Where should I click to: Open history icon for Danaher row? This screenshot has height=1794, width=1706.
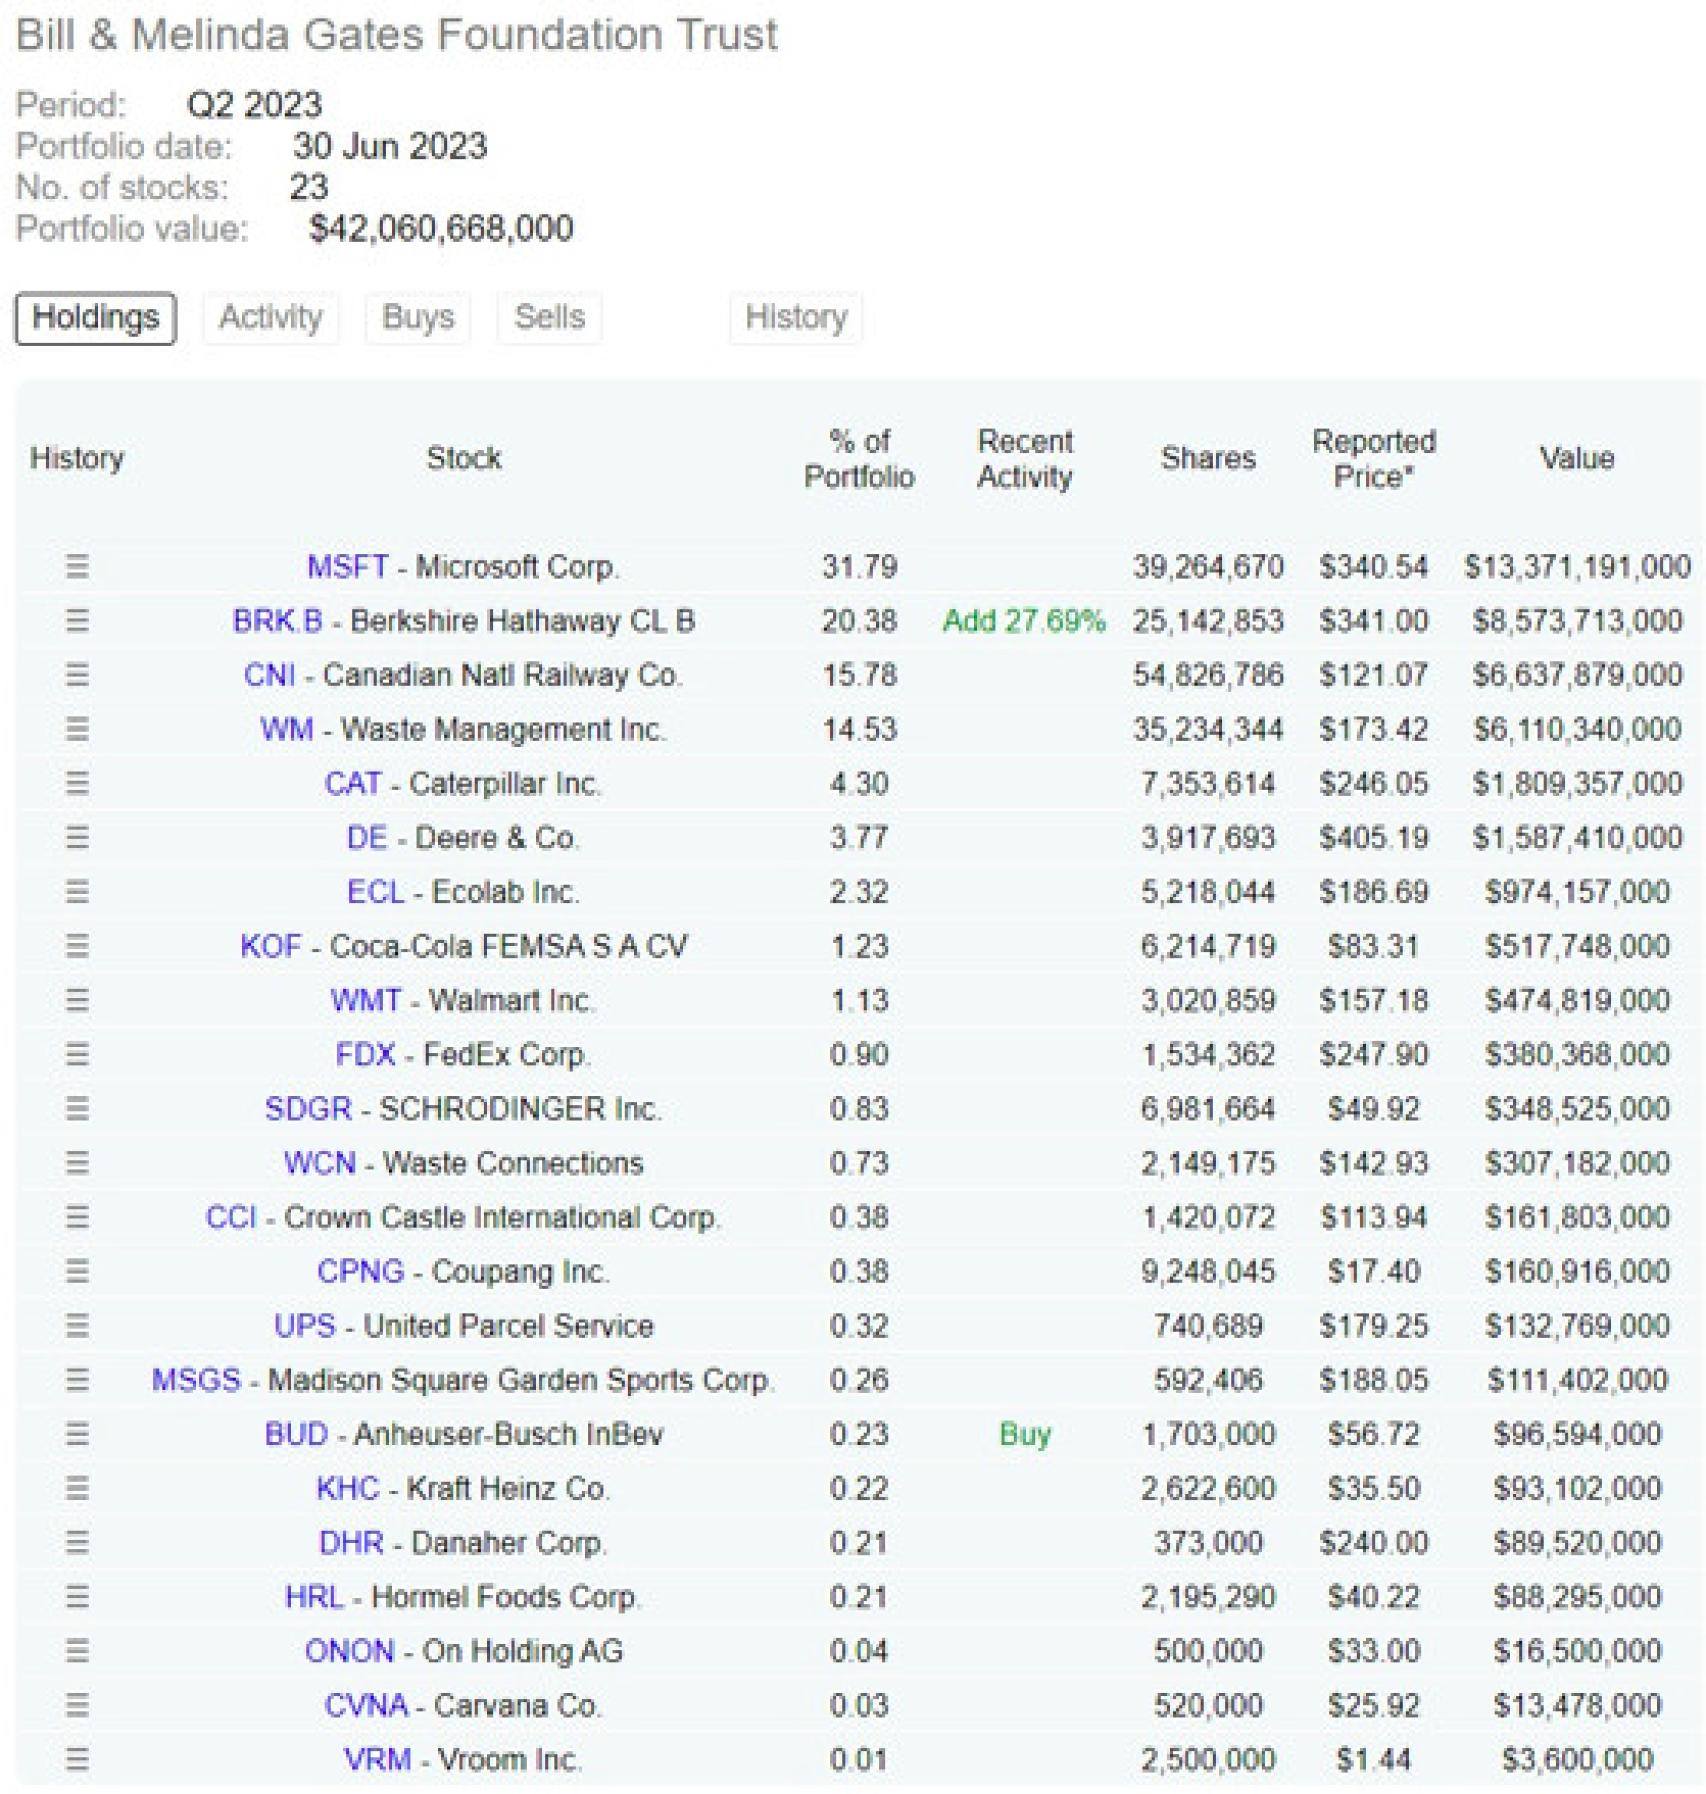pos(77,1542)
